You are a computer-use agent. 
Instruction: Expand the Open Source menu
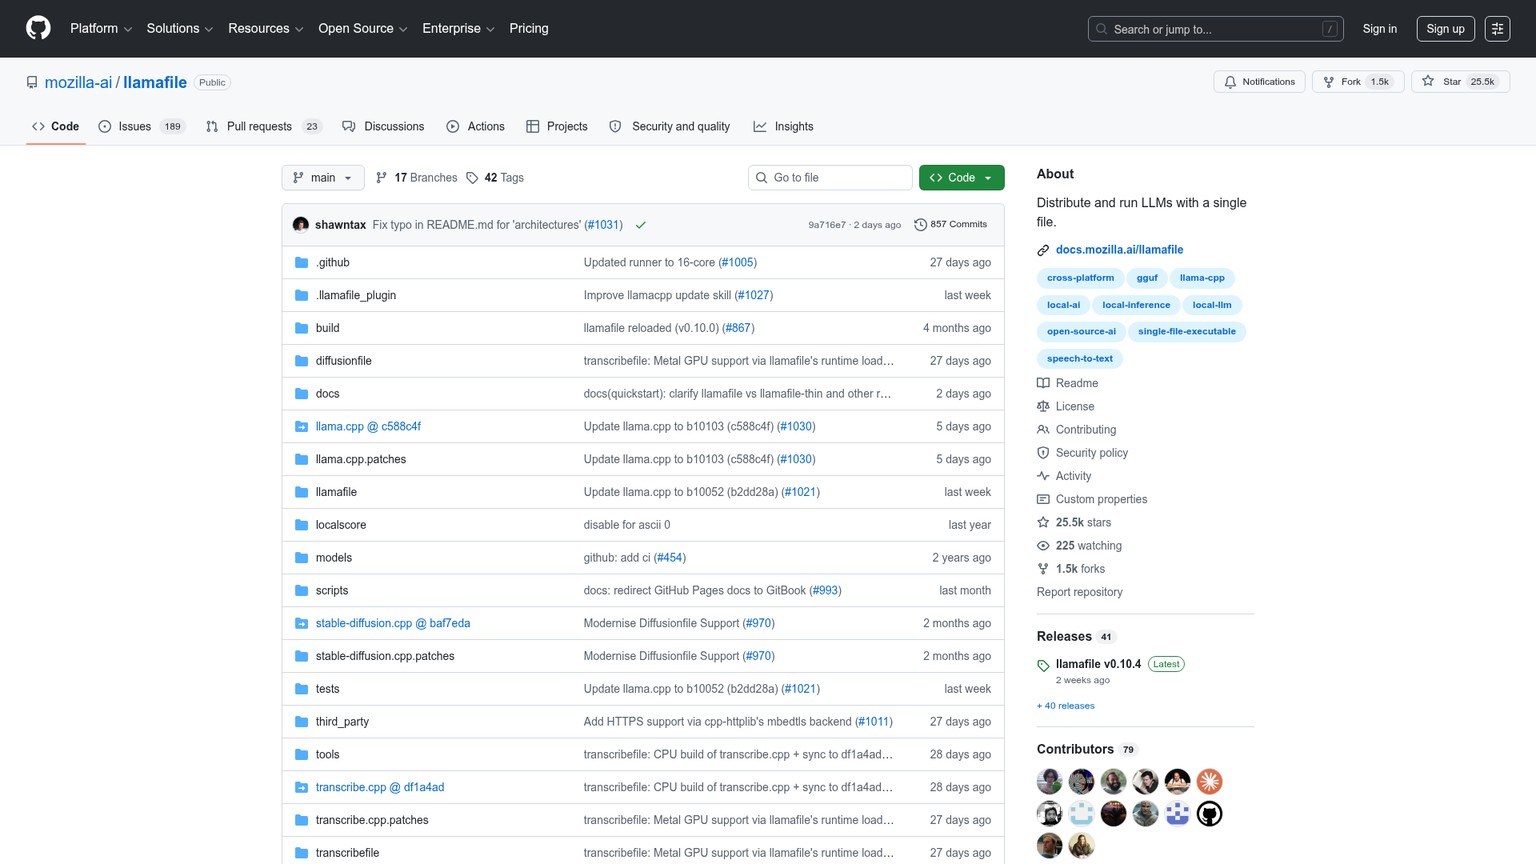363,29
